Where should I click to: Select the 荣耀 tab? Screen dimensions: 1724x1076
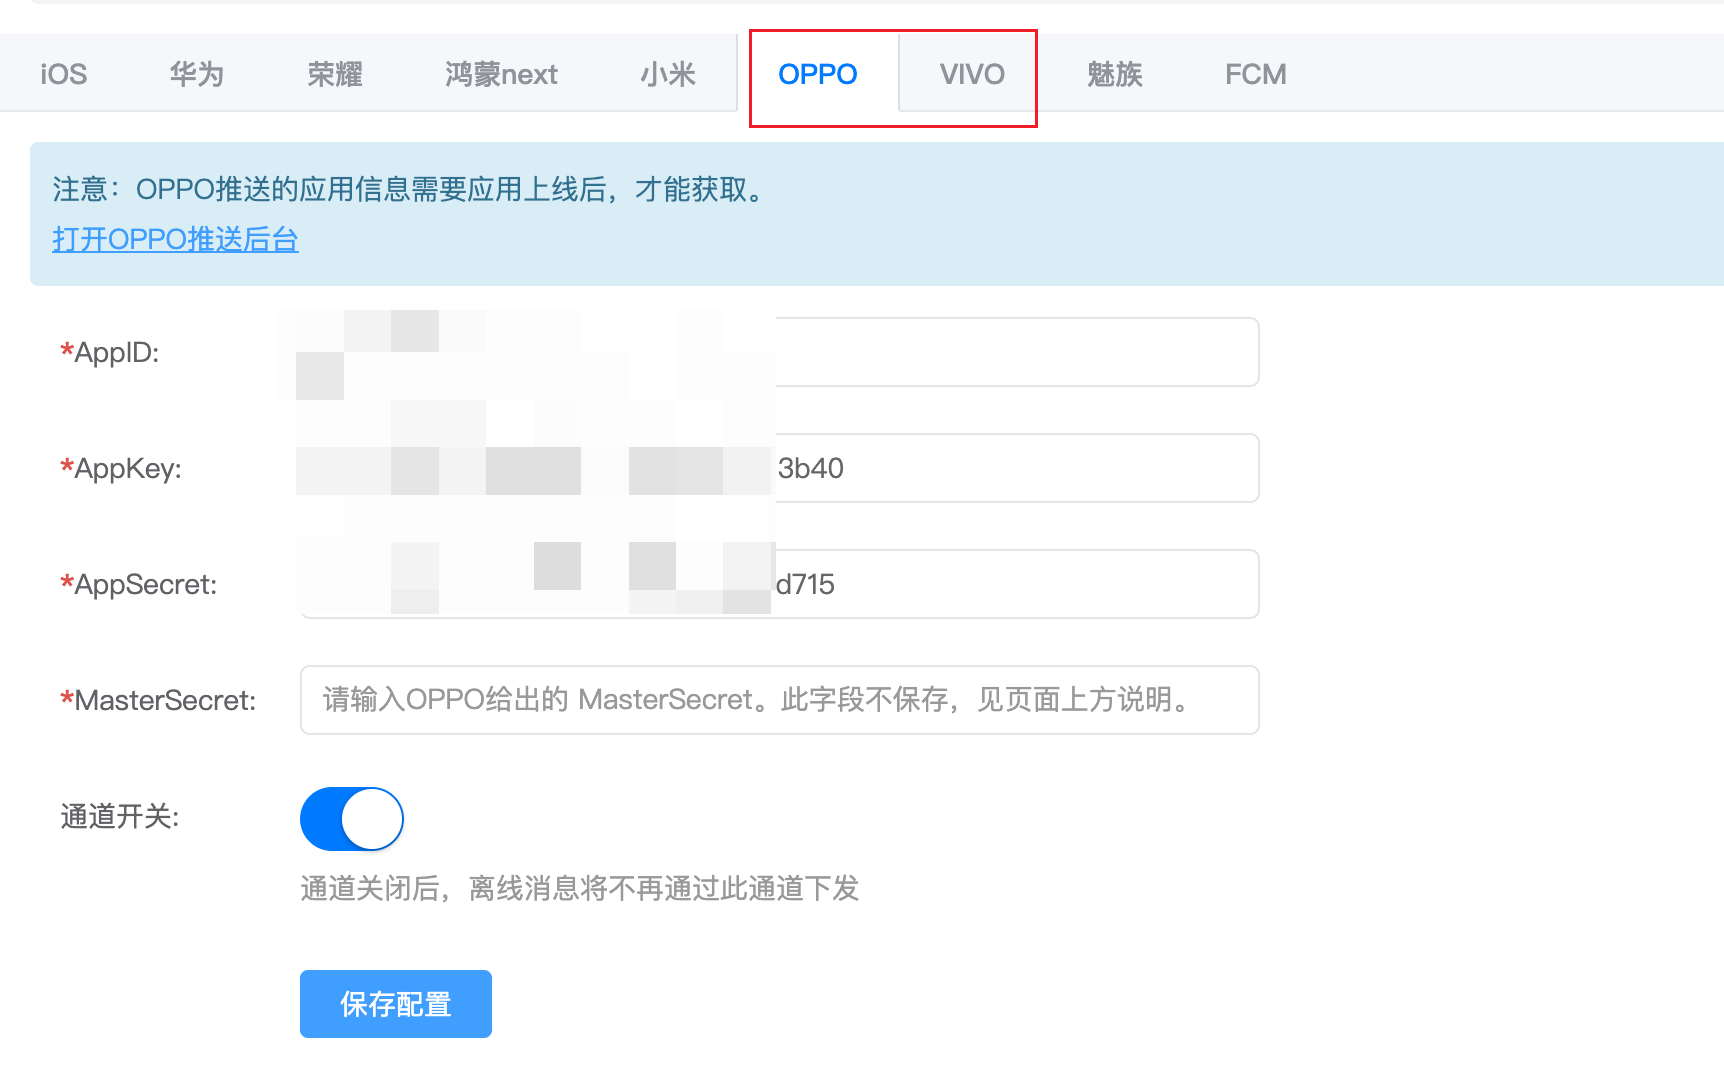[334, 74]
